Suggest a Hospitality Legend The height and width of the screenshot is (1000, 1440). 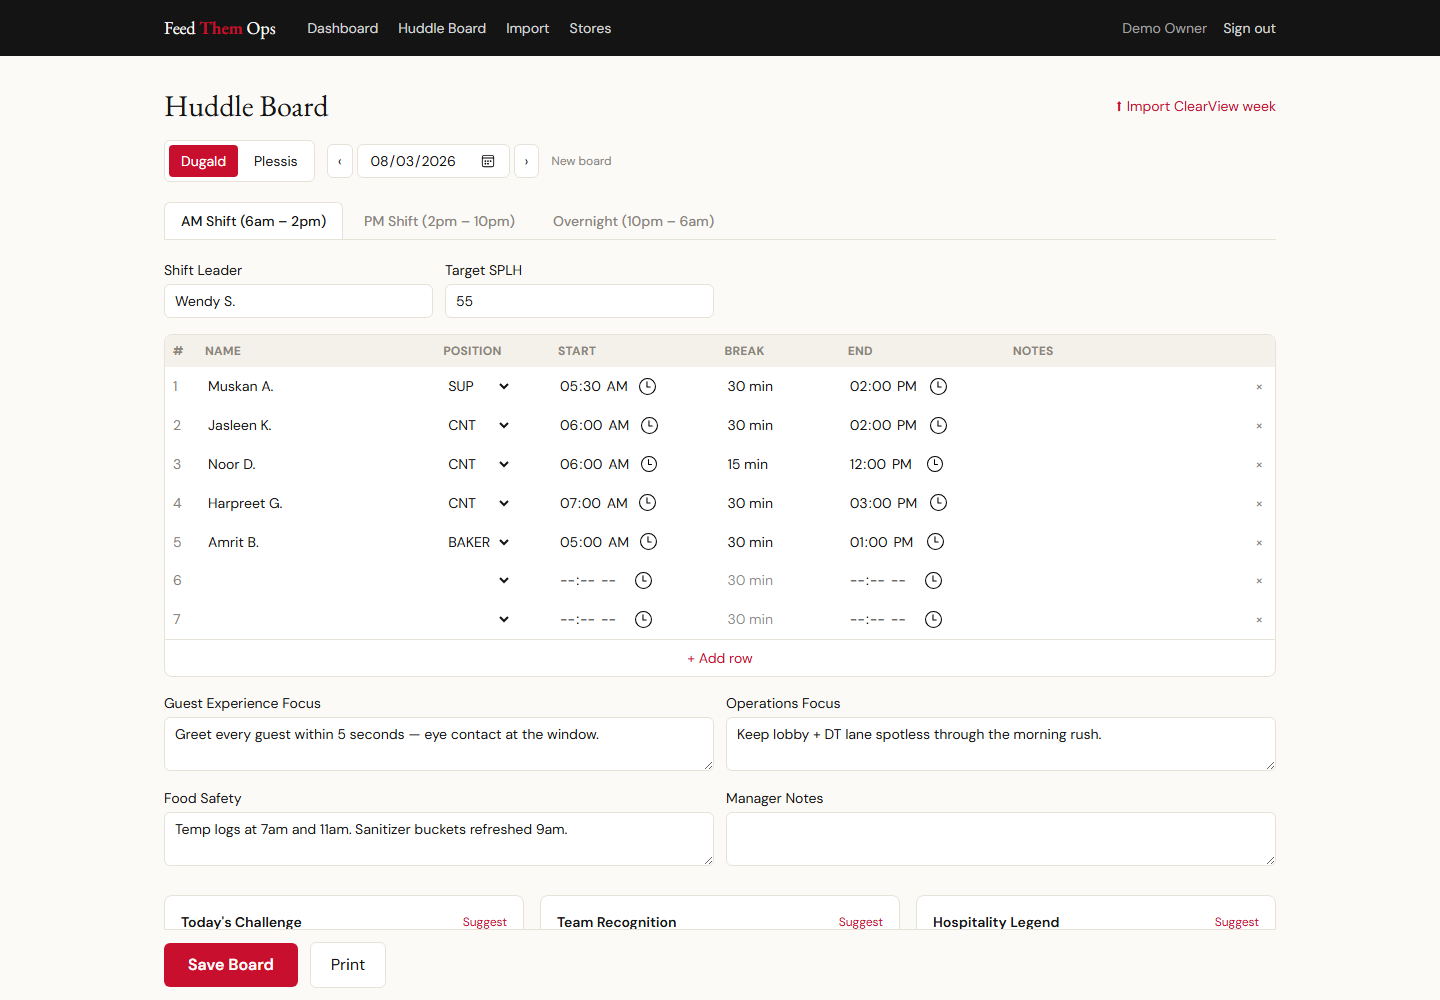coord(1237,922)
